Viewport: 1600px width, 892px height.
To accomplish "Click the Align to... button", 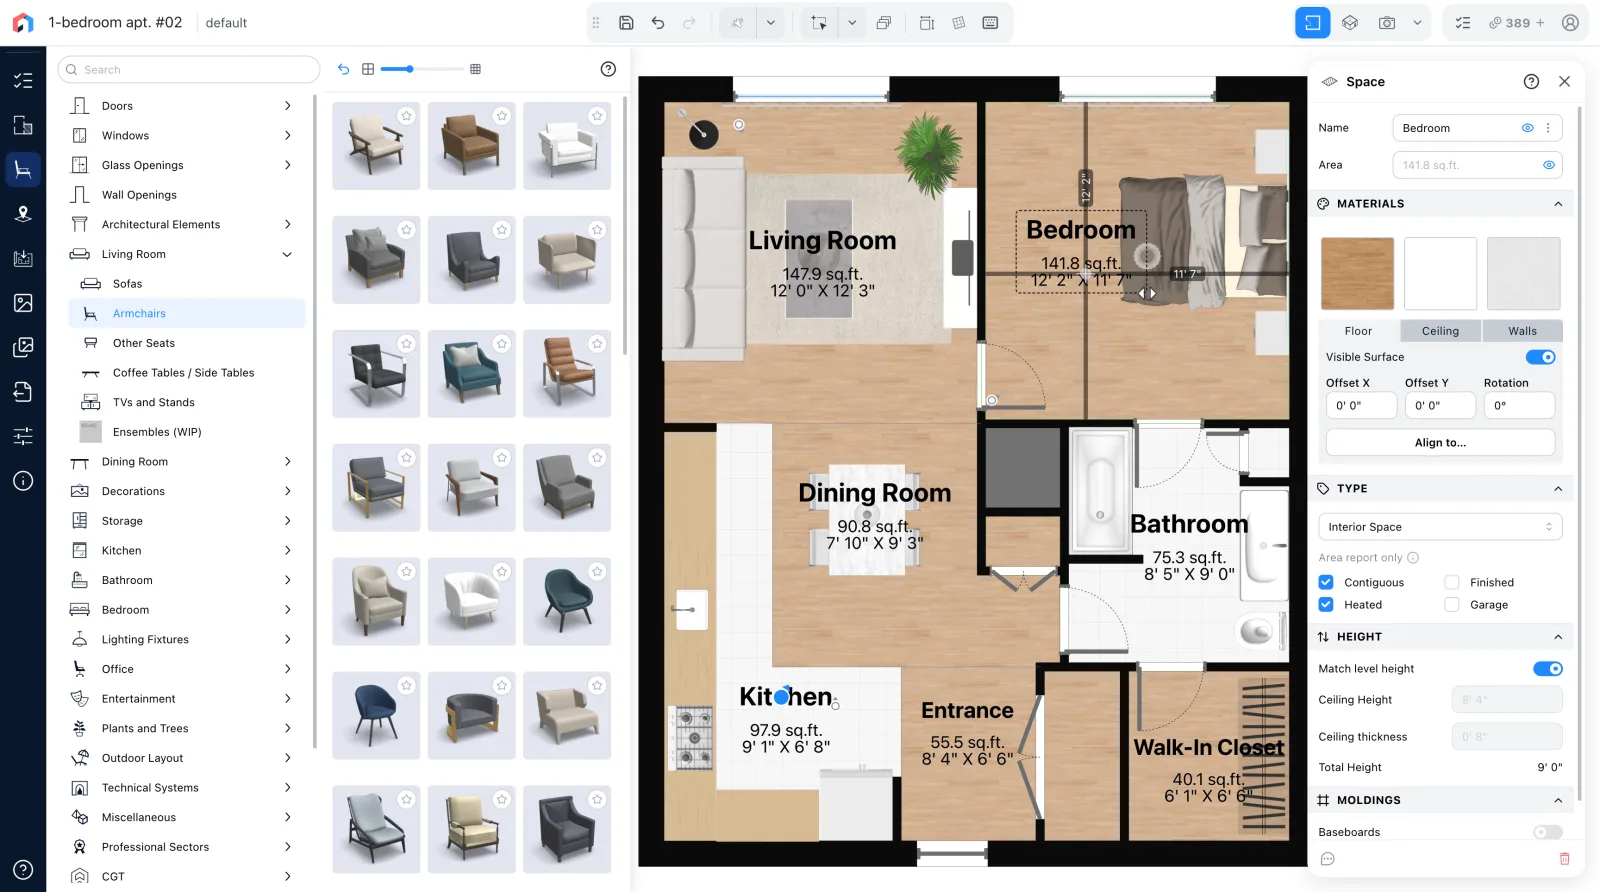I will 1440,443.
